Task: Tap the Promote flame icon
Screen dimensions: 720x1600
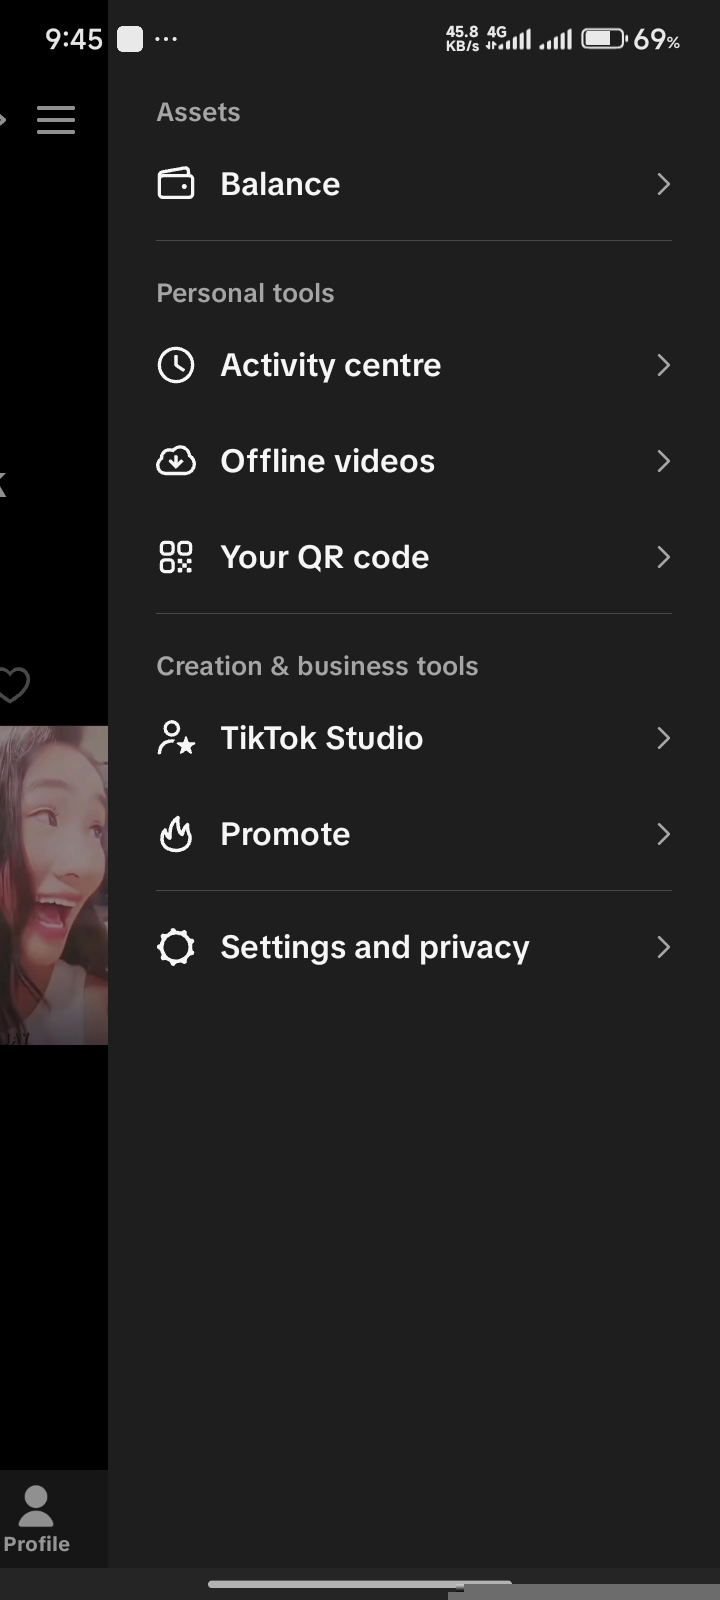Action: click(x=176, y=834)
